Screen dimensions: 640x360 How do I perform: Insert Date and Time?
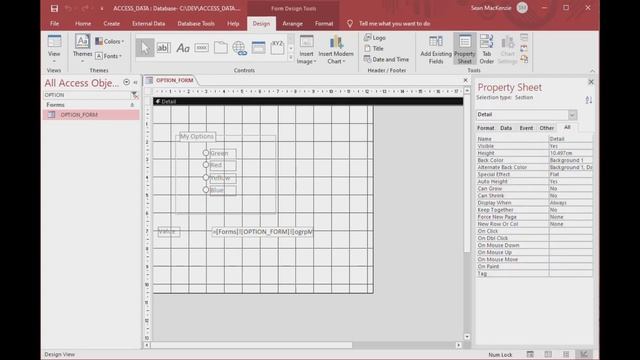(386, 59)
